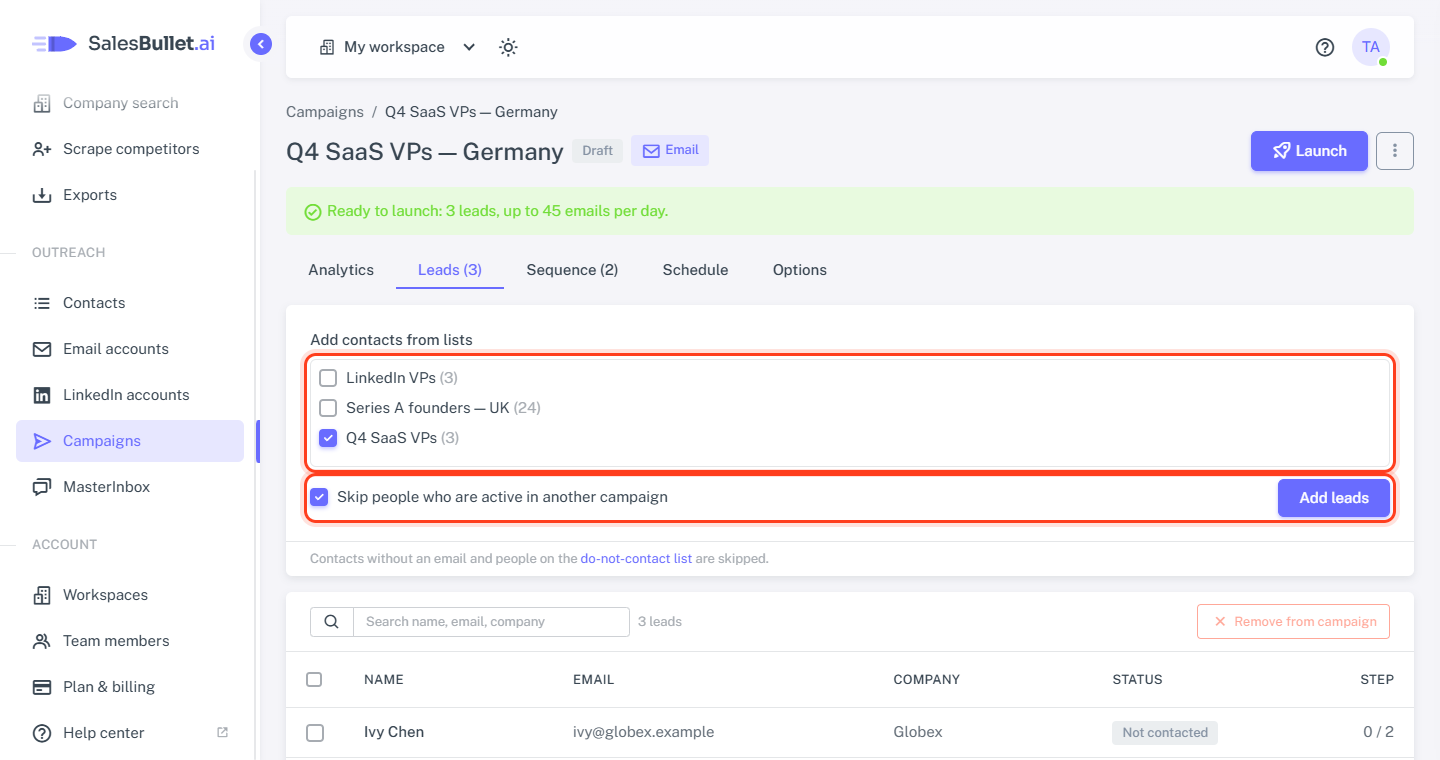
Task: Open the Exports page
Action: coord(130,195)
